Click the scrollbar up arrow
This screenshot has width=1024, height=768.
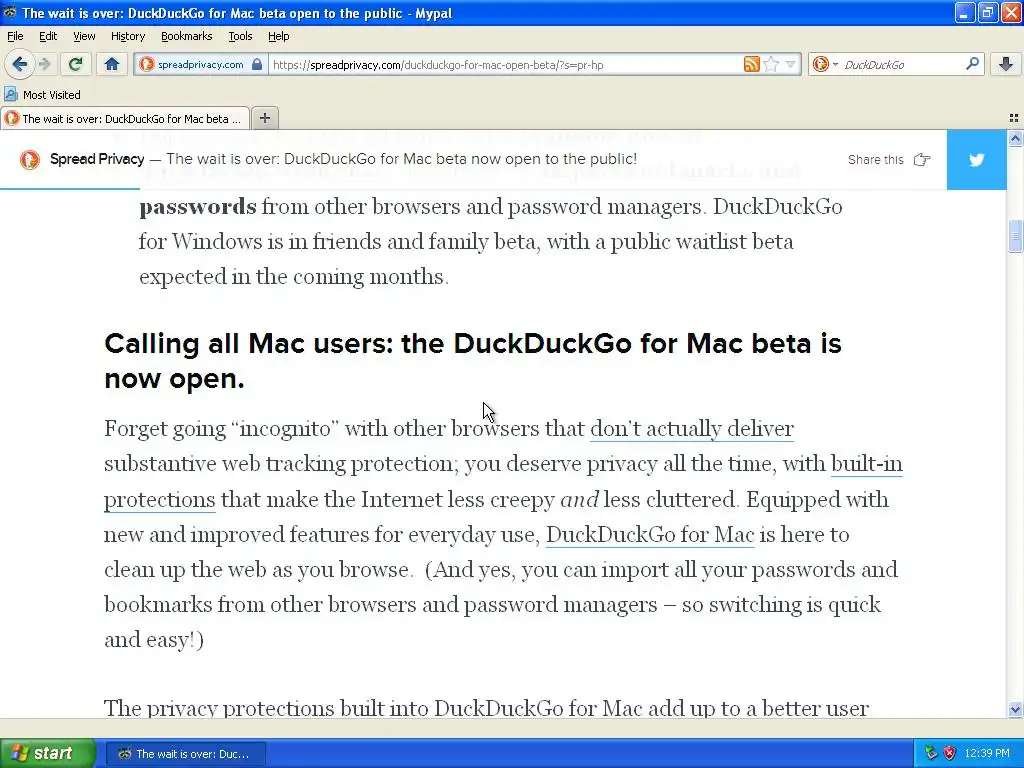pyautogui.click(x=1015, y=138)
